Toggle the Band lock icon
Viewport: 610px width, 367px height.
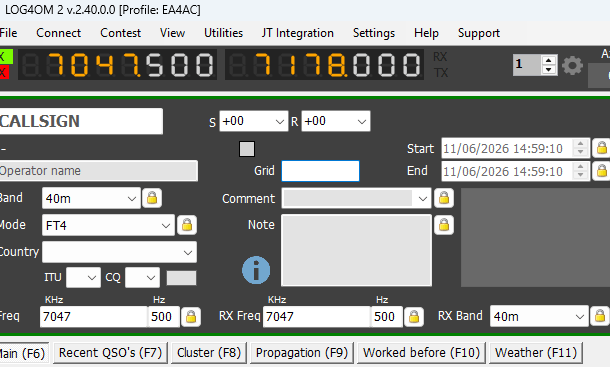click(152, 198)
